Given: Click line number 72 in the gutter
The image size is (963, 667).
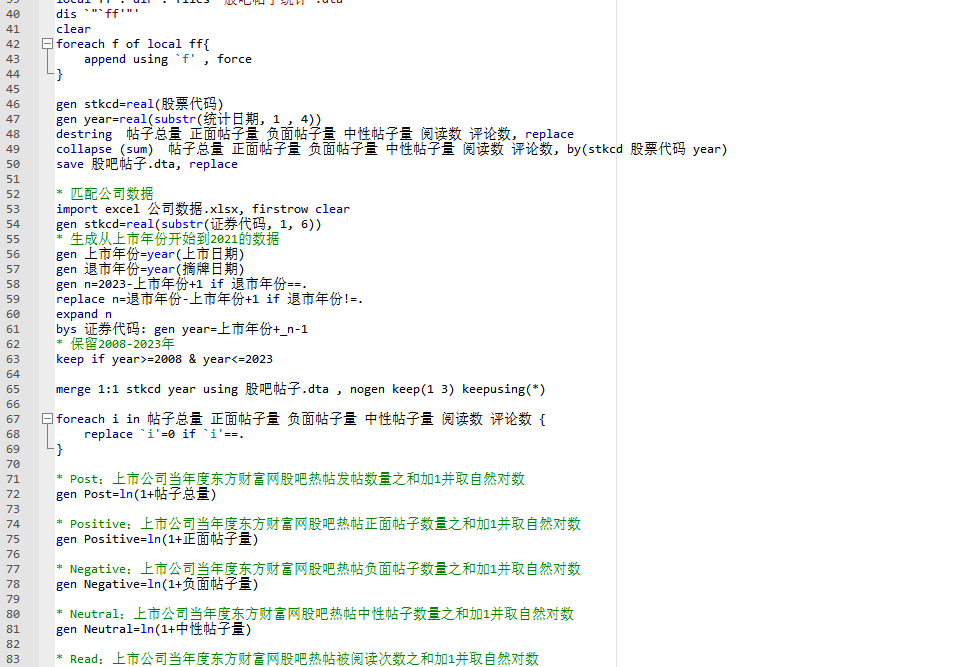Looking at the screenshot, I should click(13, 494).
